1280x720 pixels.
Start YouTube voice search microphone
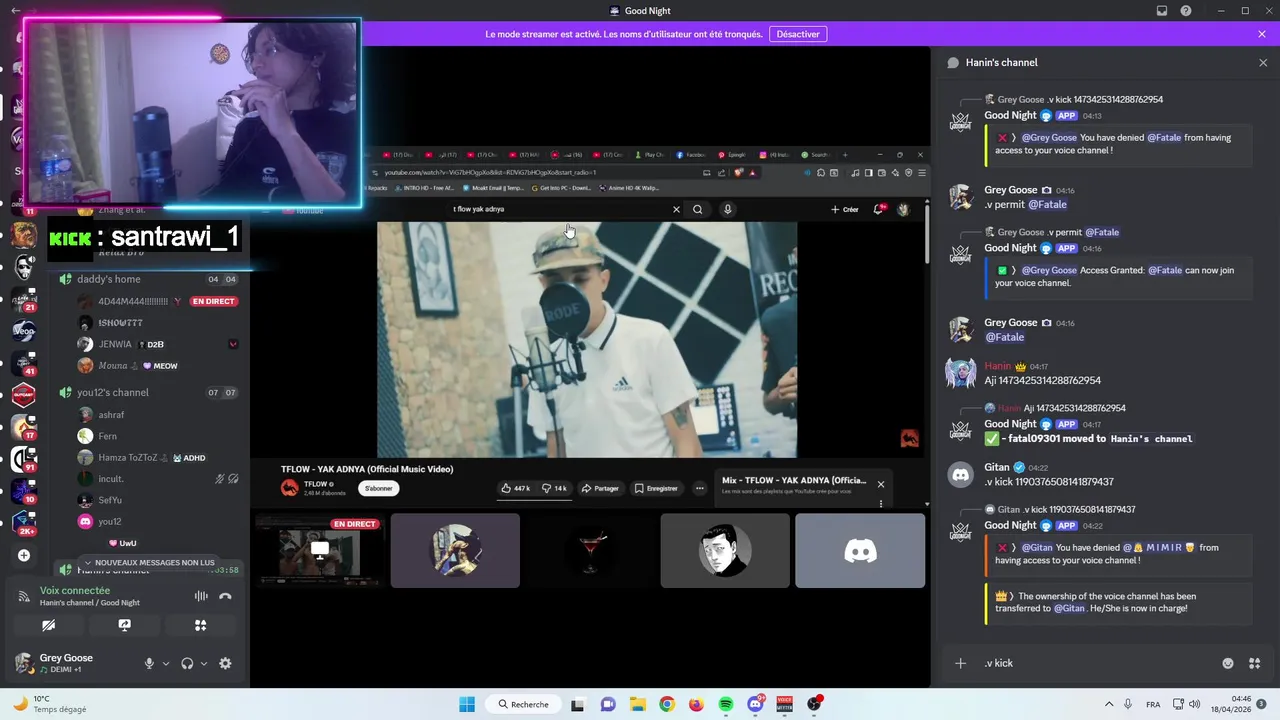tap(727, 210)
